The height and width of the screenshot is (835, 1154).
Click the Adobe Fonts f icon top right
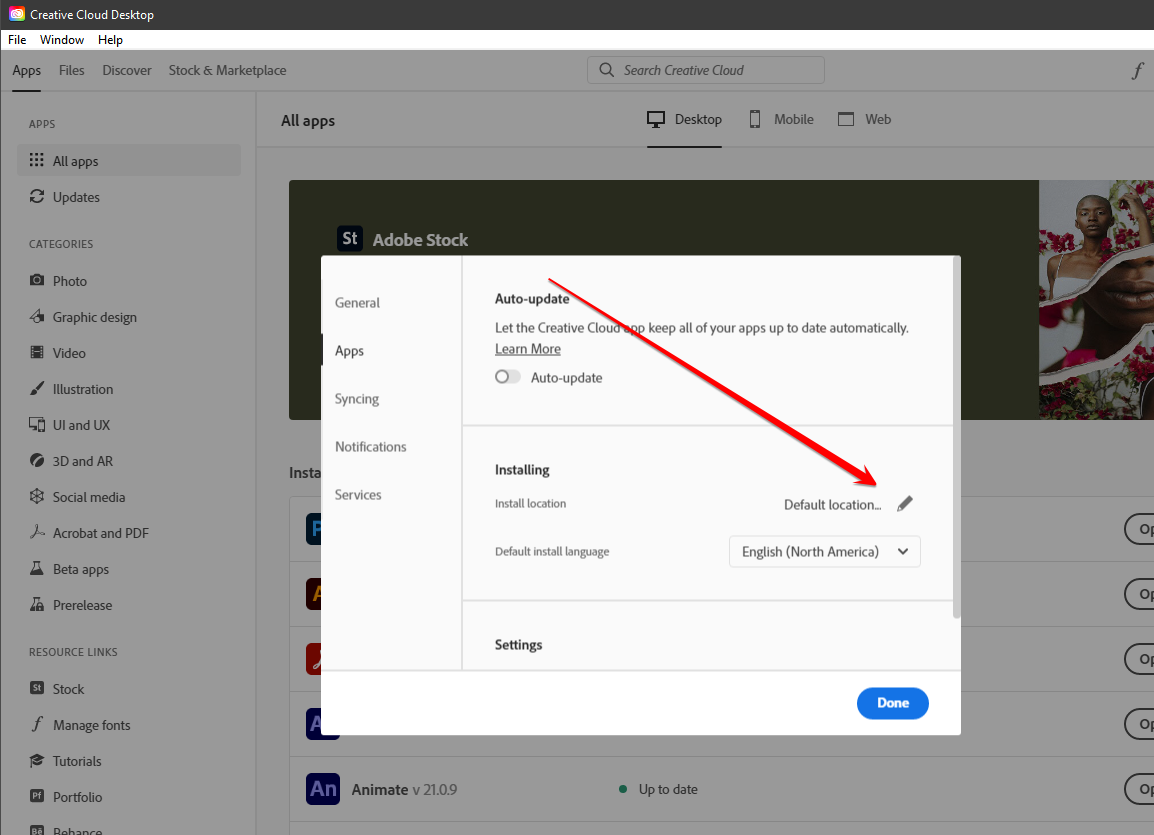(1137, 70)
